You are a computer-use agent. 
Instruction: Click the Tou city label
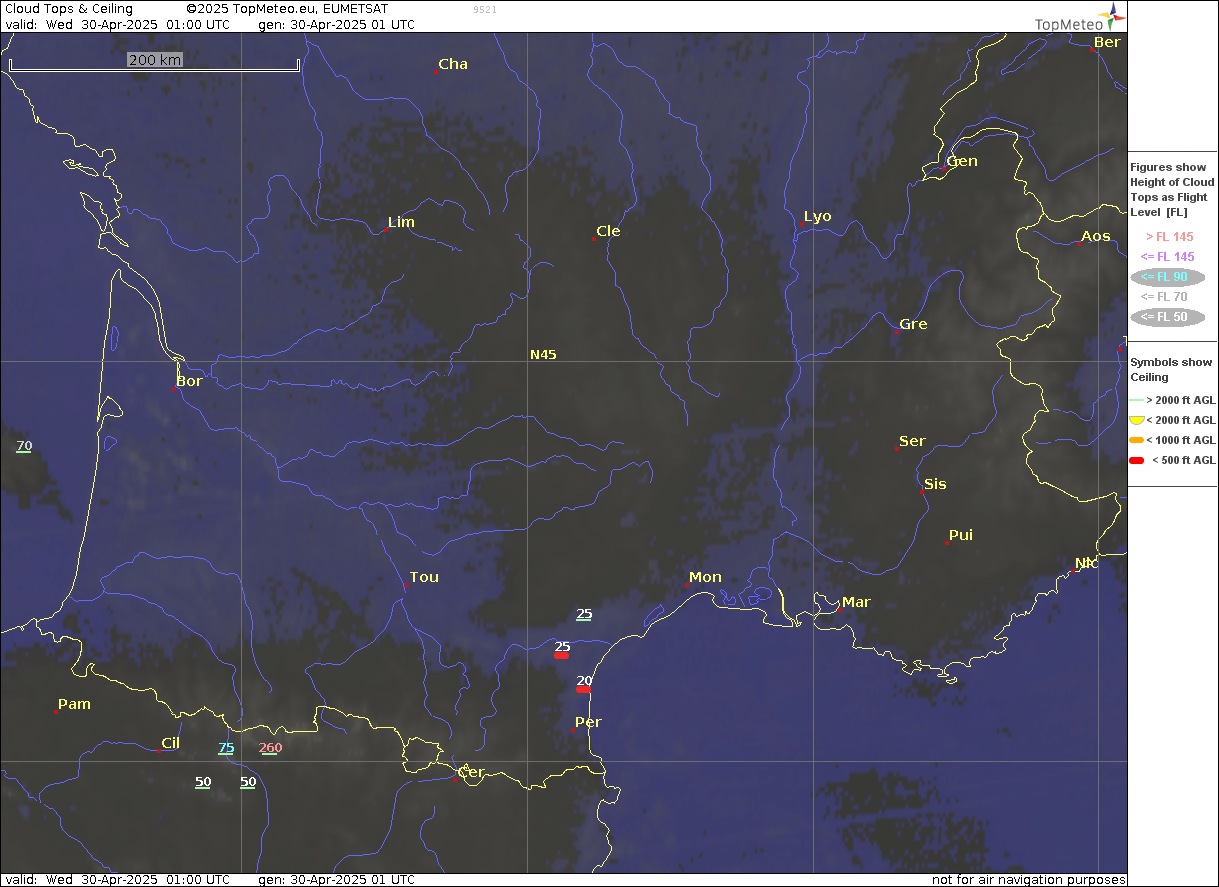click(x=424, y=577)
